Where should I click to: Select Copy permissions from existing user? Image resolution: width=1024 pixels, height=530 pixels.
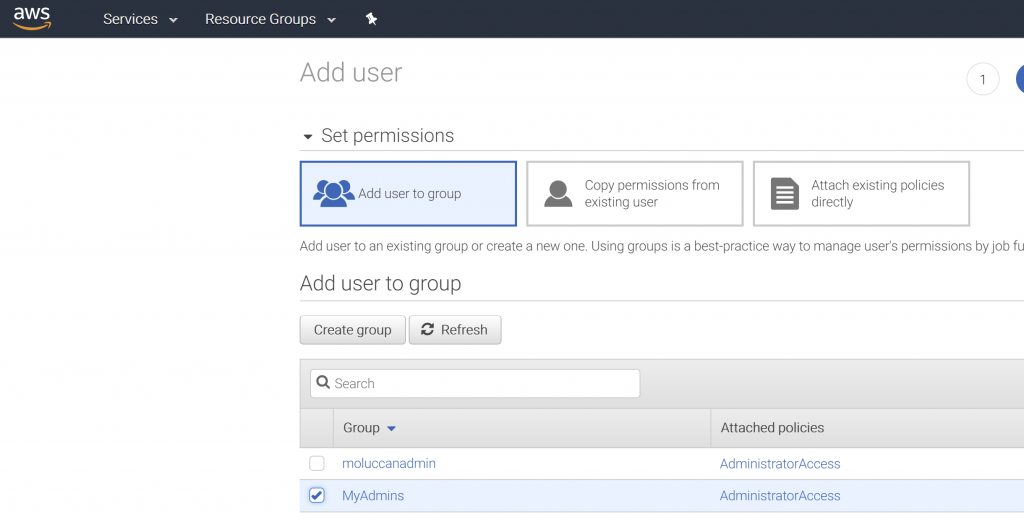click(x=635, y=194)
